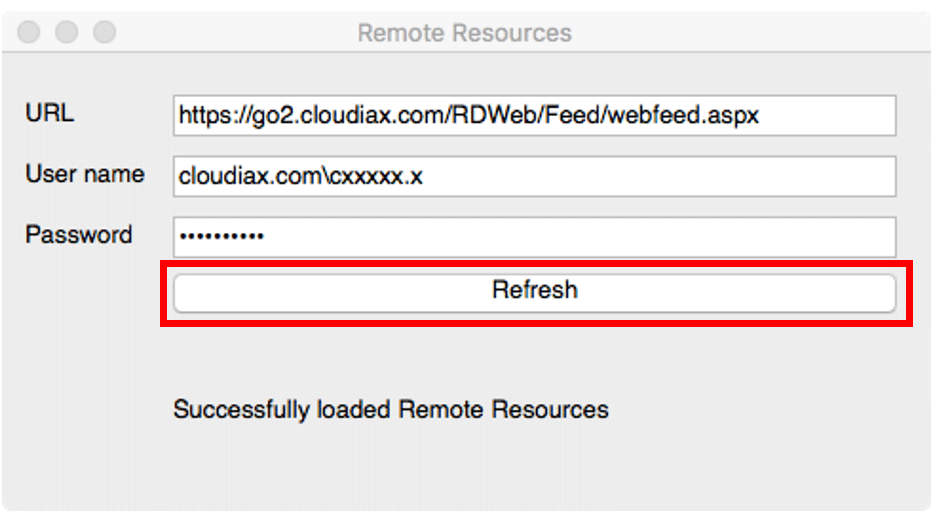Click cloudiax.com domain in User name field
This screenshot has width=938, height=527.
point(251,176)
